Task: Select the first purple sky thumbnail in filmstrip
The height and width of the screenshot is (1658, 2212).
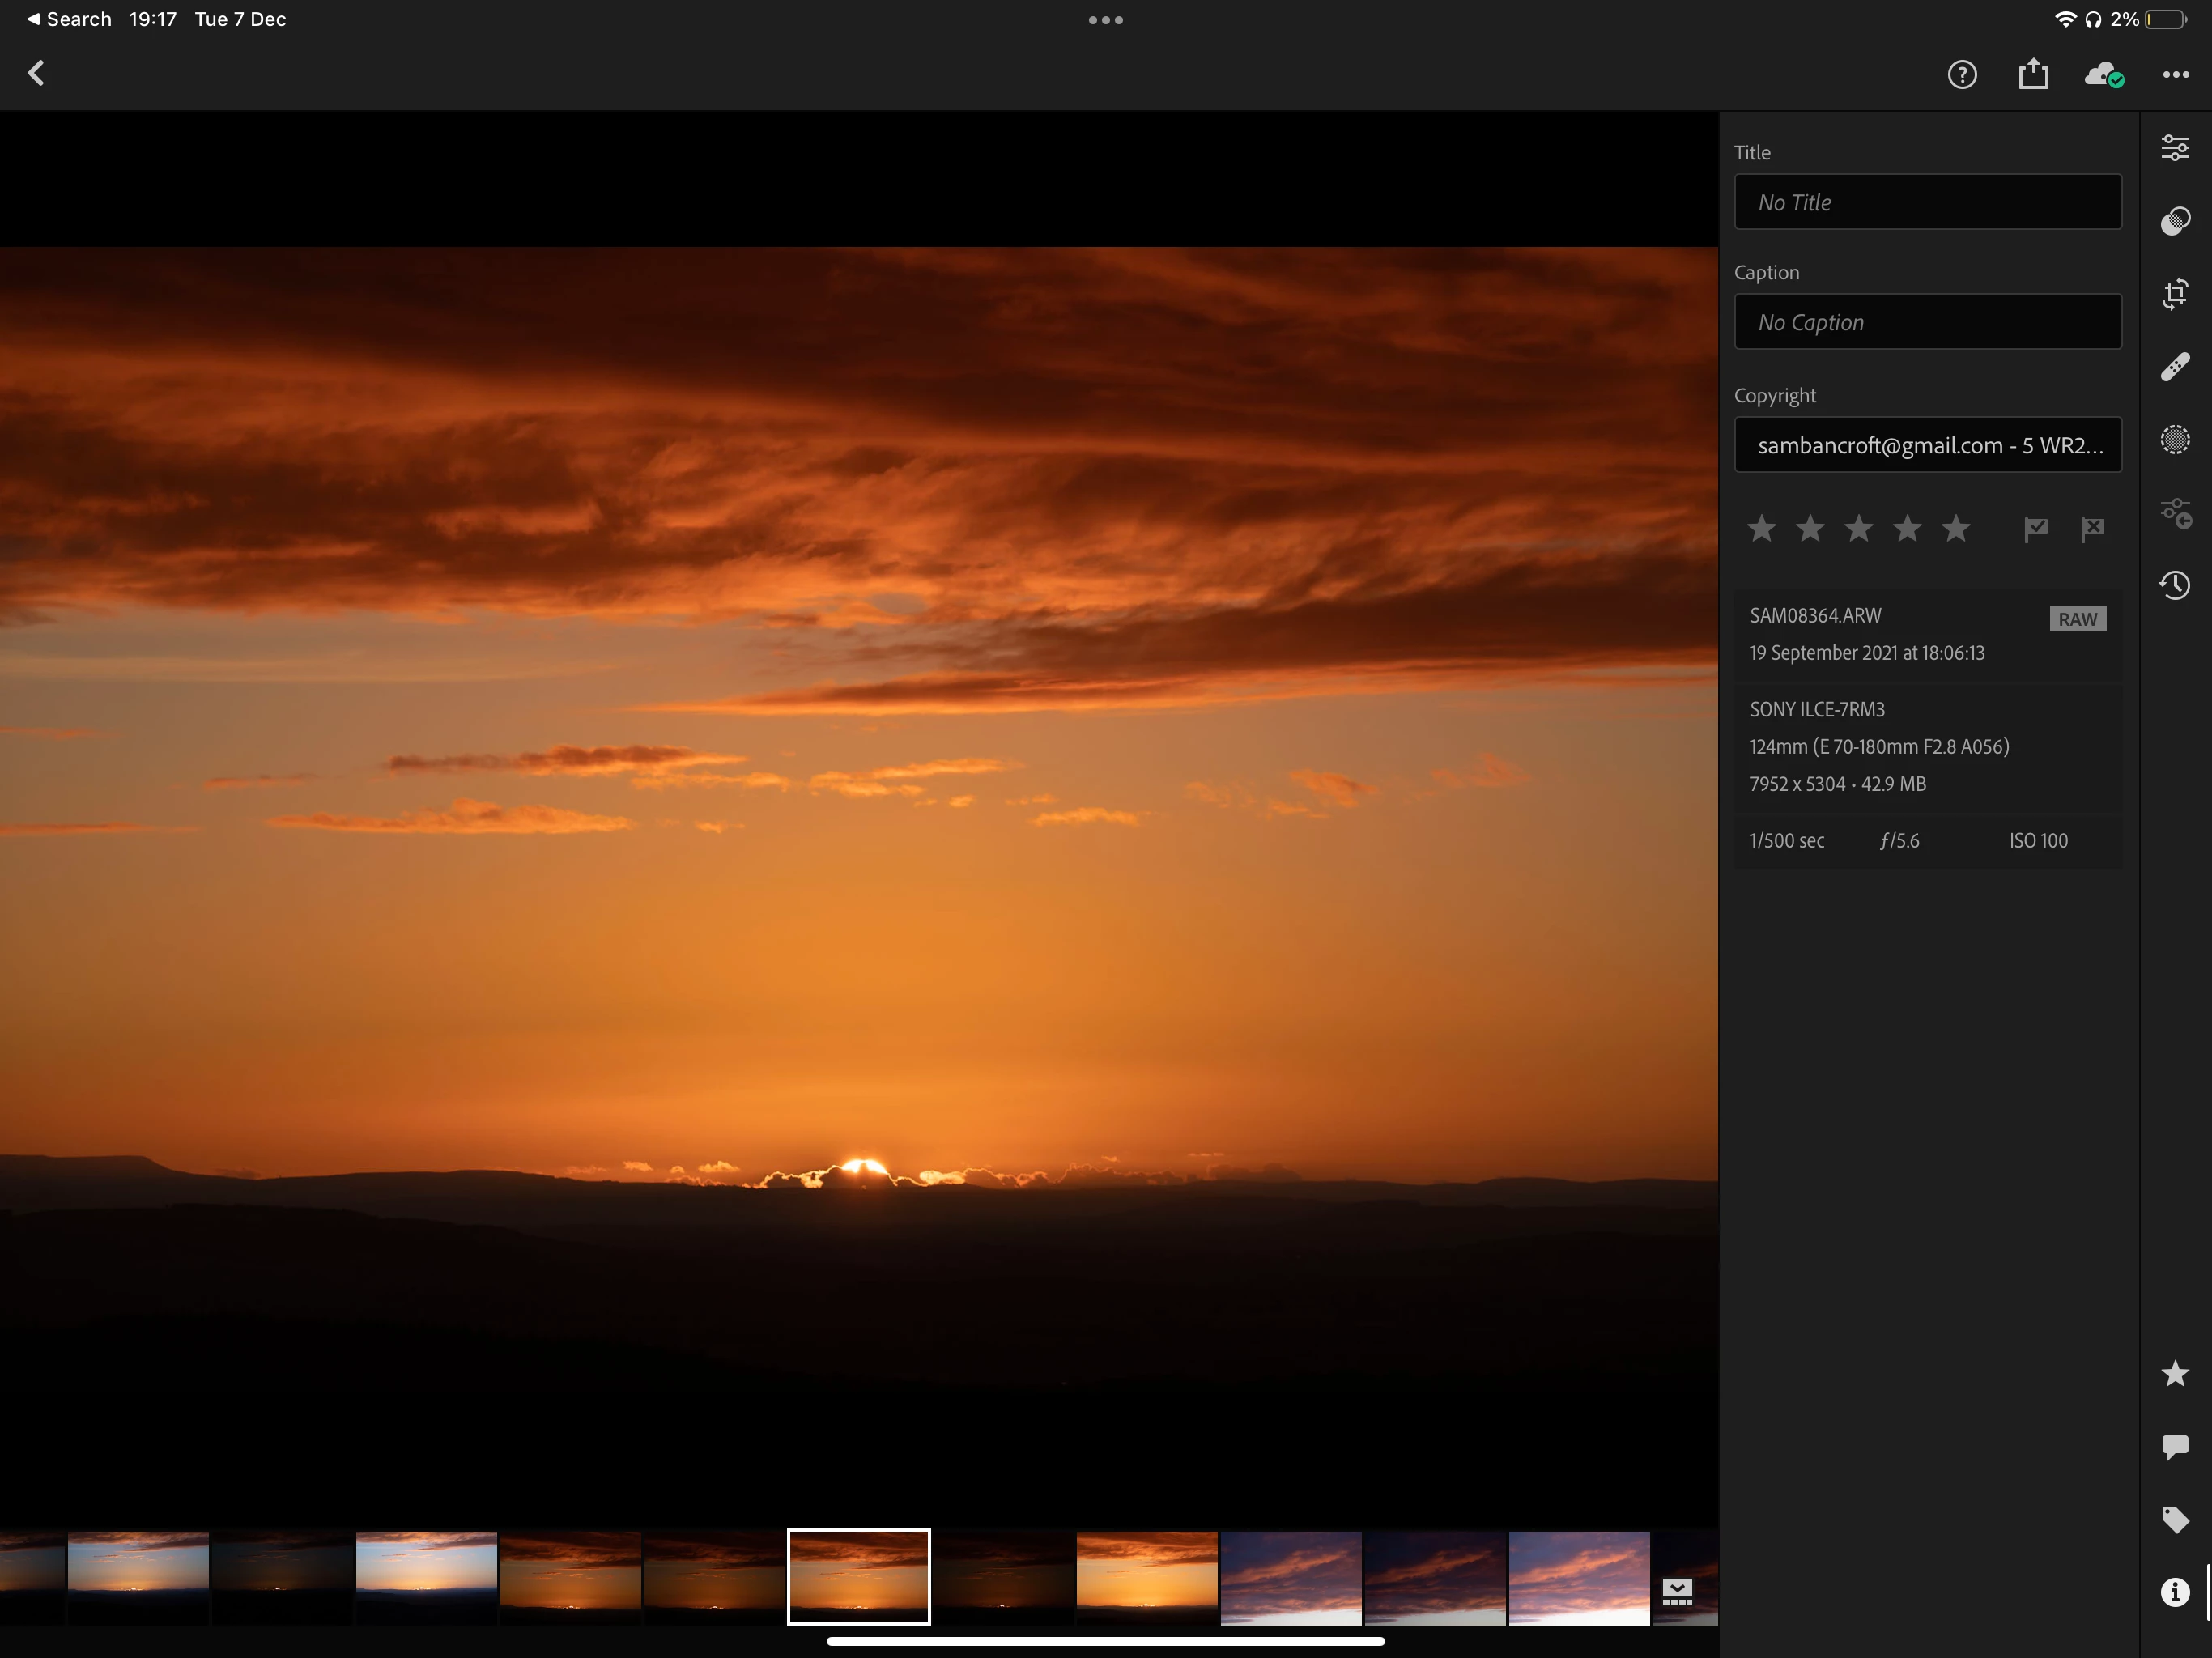Action: coord(1290,1577)
